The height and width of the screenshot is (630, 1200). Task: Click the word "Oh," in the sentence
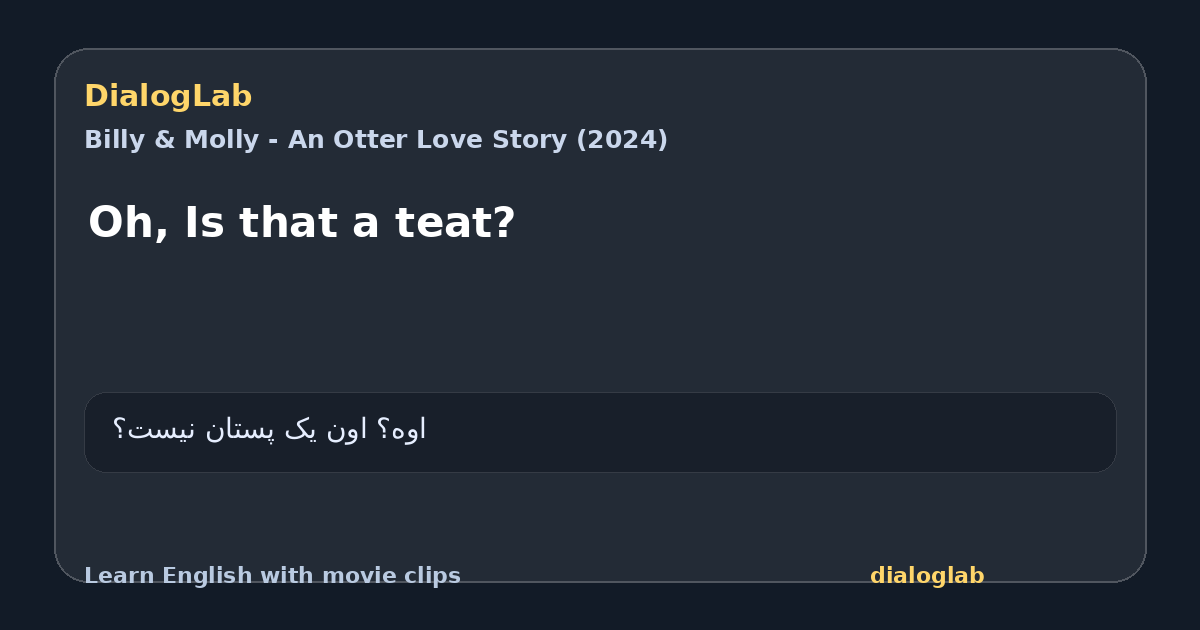click(x=129, y=223)
